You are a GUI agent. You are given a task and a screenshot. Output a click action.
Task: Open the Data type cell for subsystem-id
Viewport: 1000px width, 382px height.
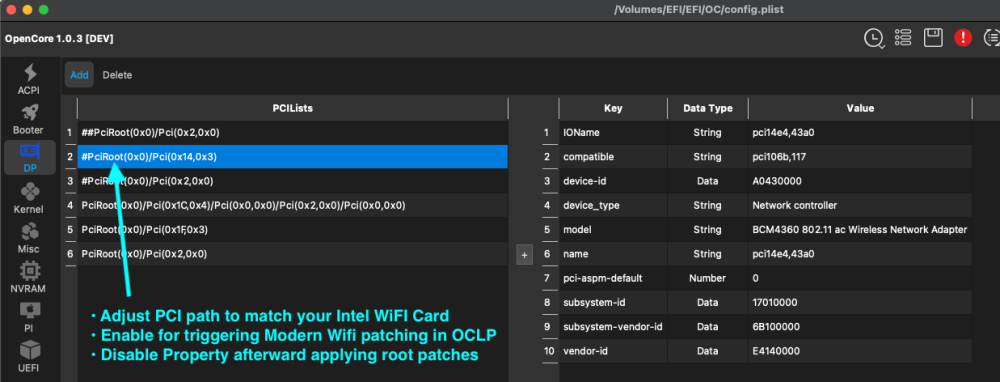708,302
